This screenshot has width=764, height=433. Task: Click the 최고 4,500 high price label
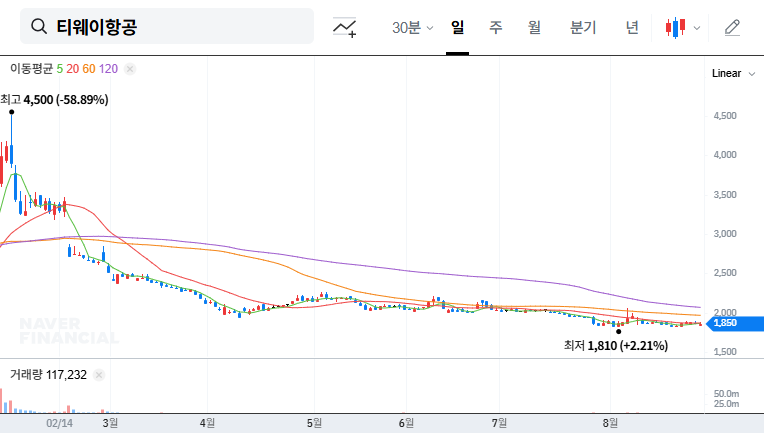coord(54,100)
